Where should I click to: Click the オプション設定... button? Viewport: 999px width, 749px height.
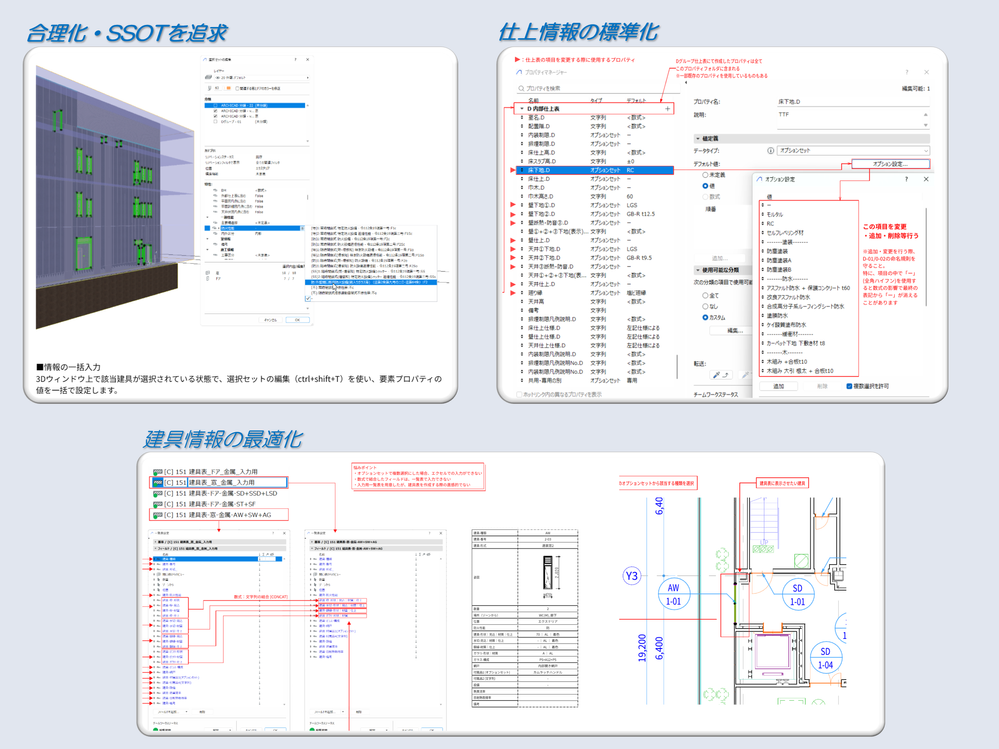891,164
